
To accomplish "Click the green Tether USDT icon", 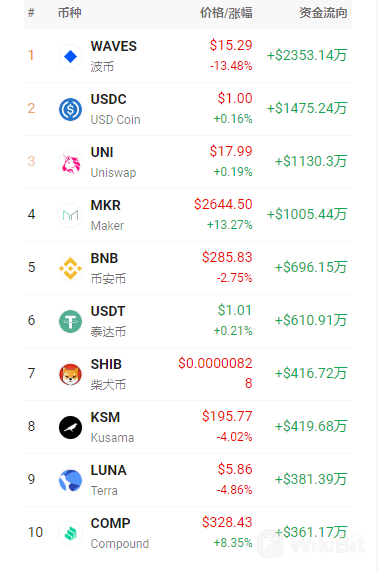I will [70, 321].
